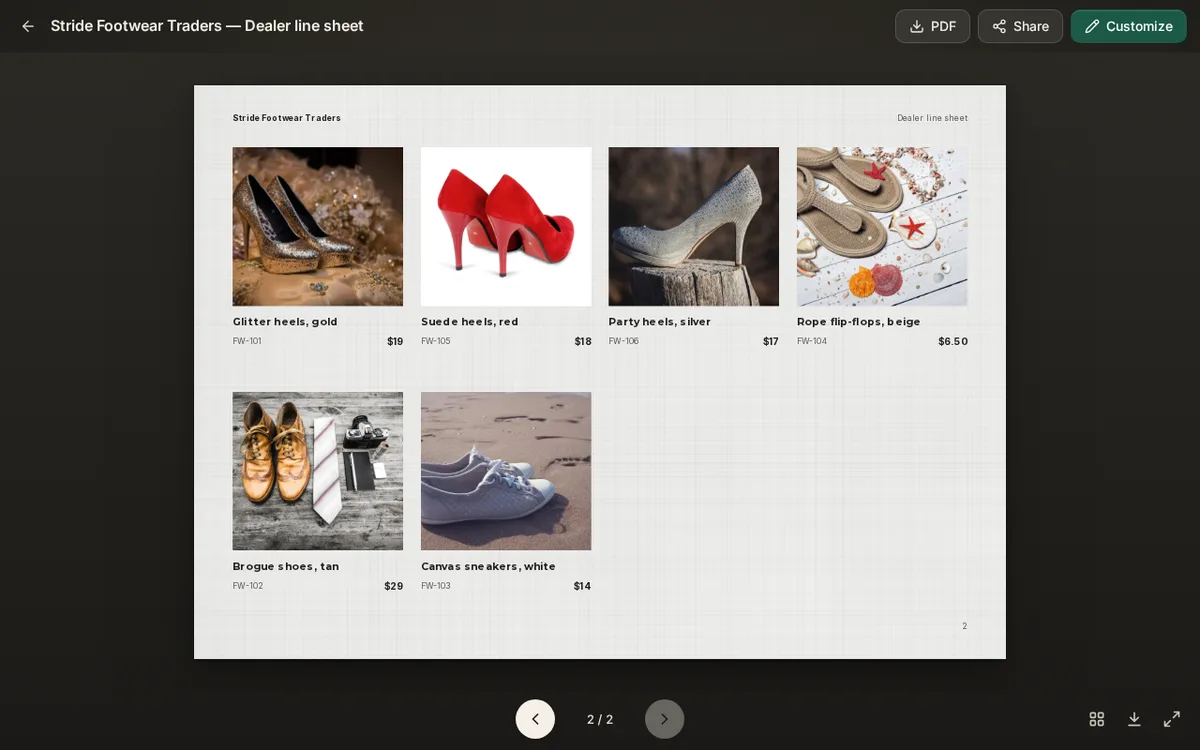Click the SKU code FW-106
The image size is (1200, 750).
click(624, 341)
